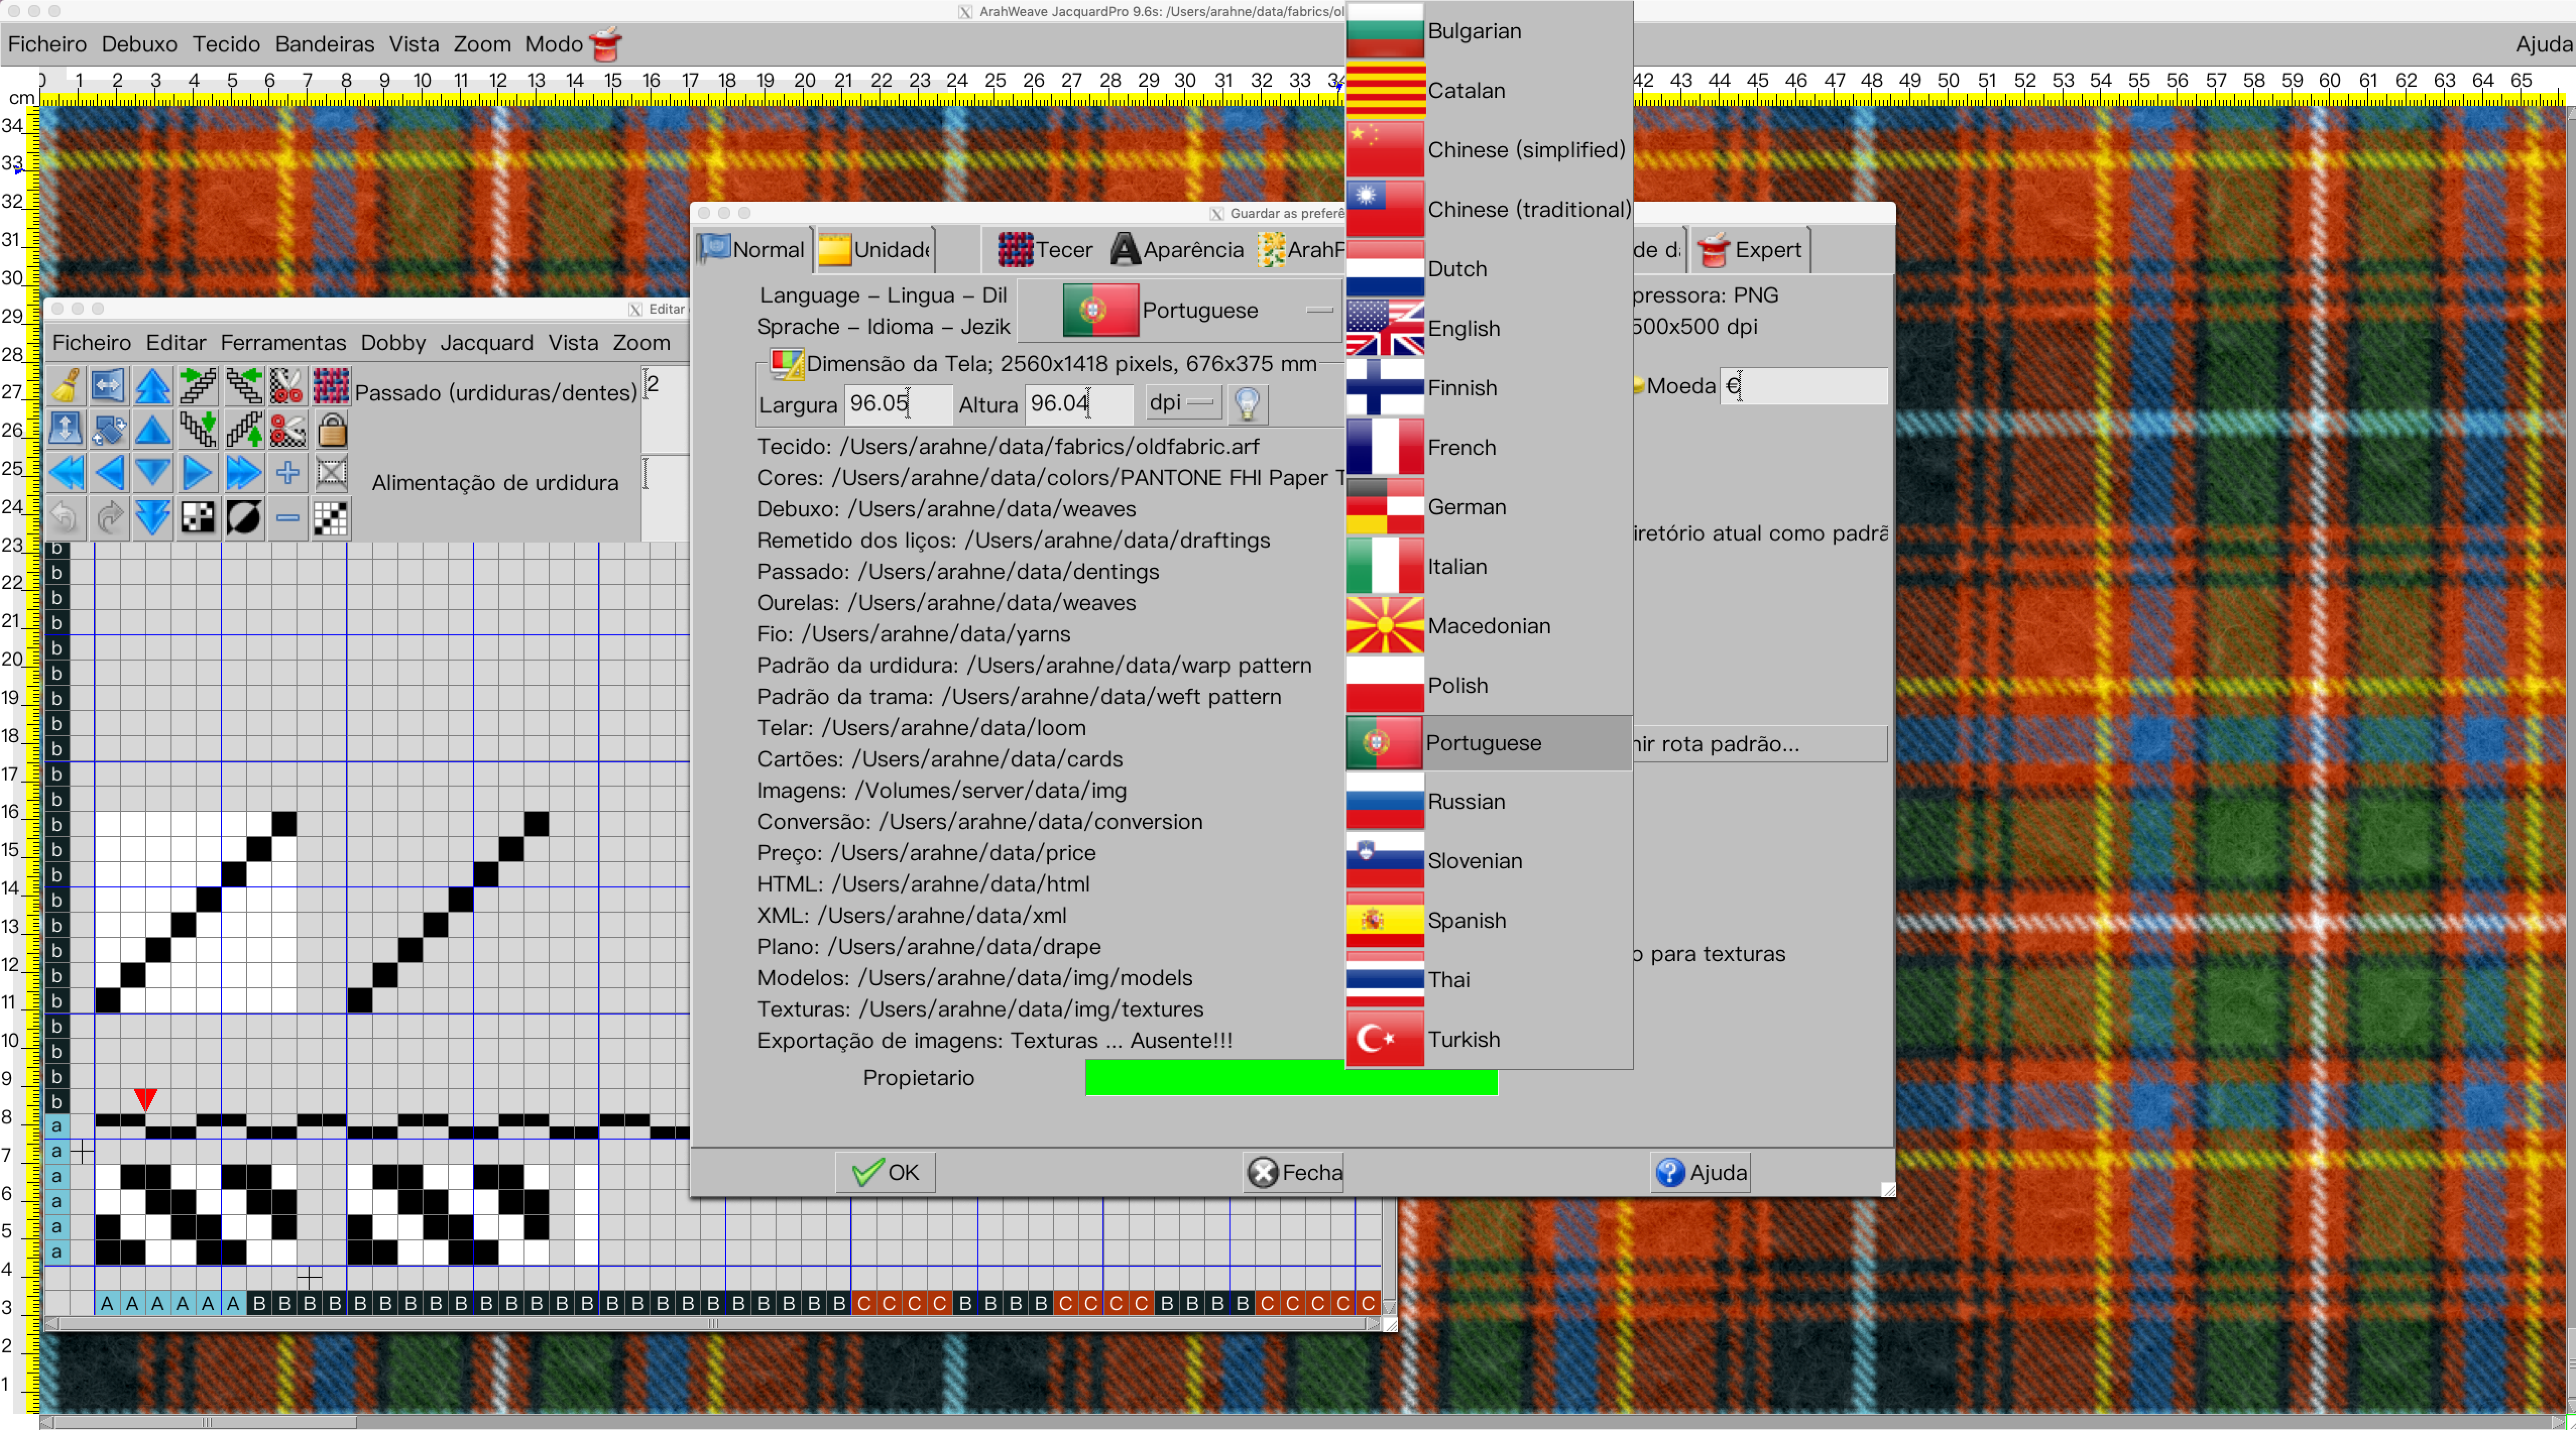Screen dimensions: 2576x1430
Task: Click the vertical mirror icon in Editar toolbar
Action: (x=65, y=430)
